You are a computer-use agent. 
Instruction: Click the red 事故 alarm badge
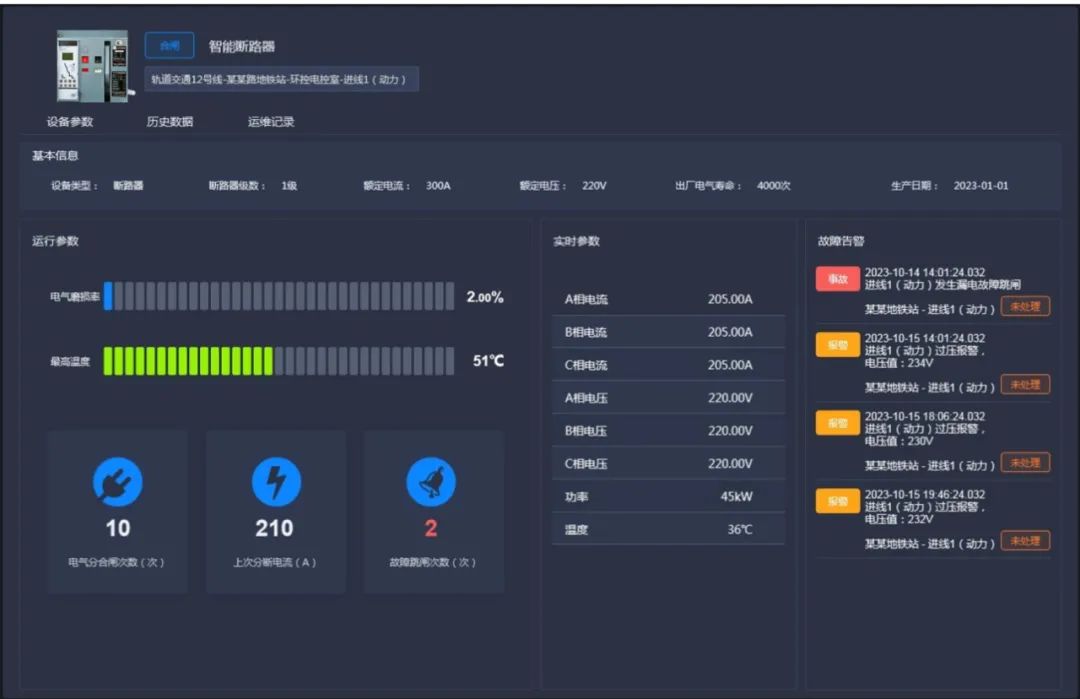click(x=838, y=279)
